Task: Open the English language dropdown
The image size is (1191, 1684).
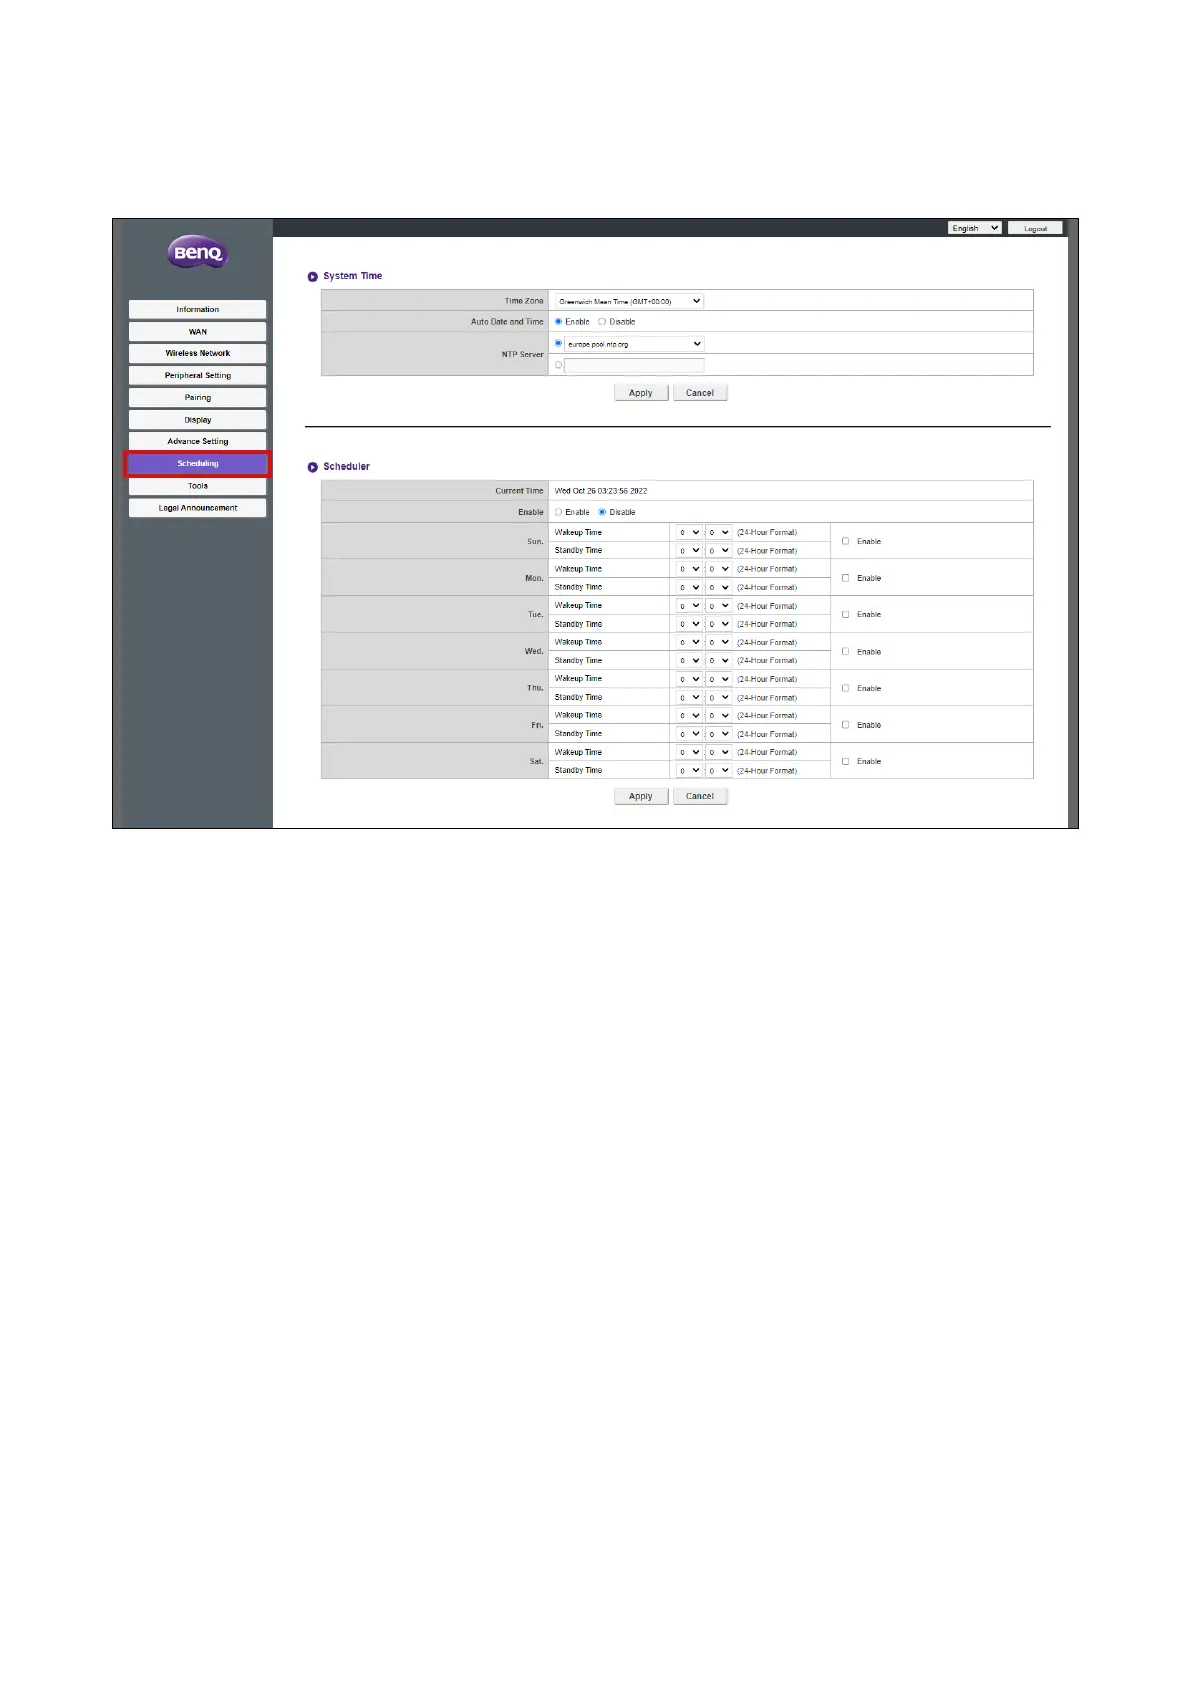Action: (x=974, y=228)
